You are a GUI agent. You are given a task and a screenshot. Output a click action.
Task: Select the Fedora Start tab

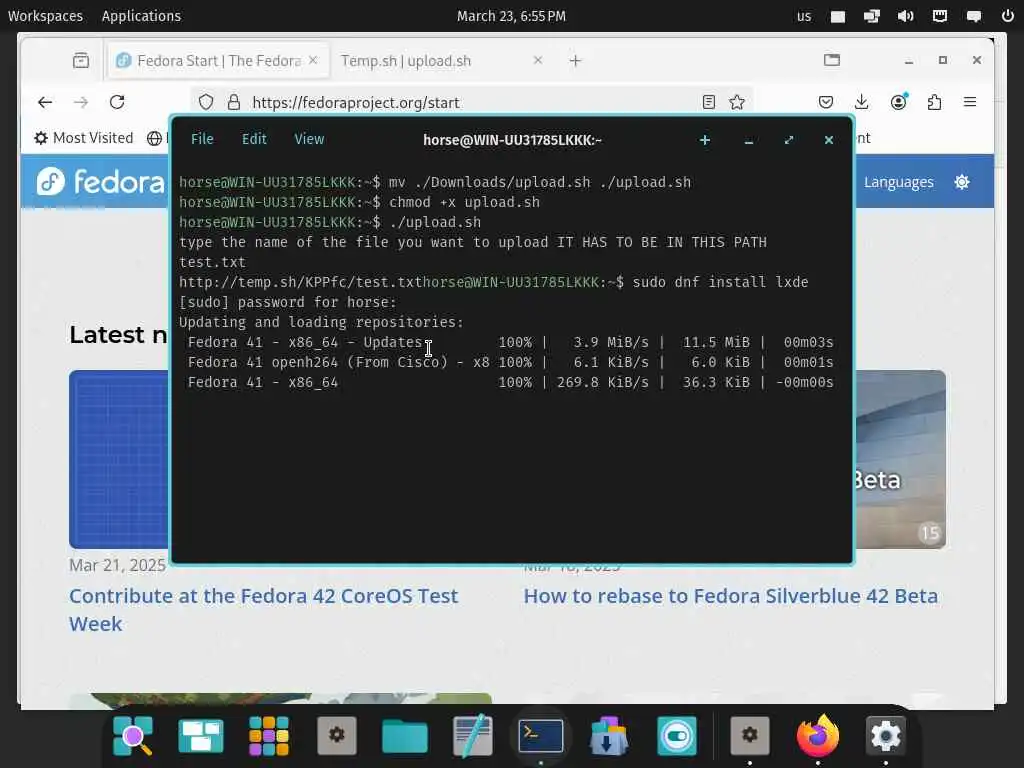[x=217, y=61]
